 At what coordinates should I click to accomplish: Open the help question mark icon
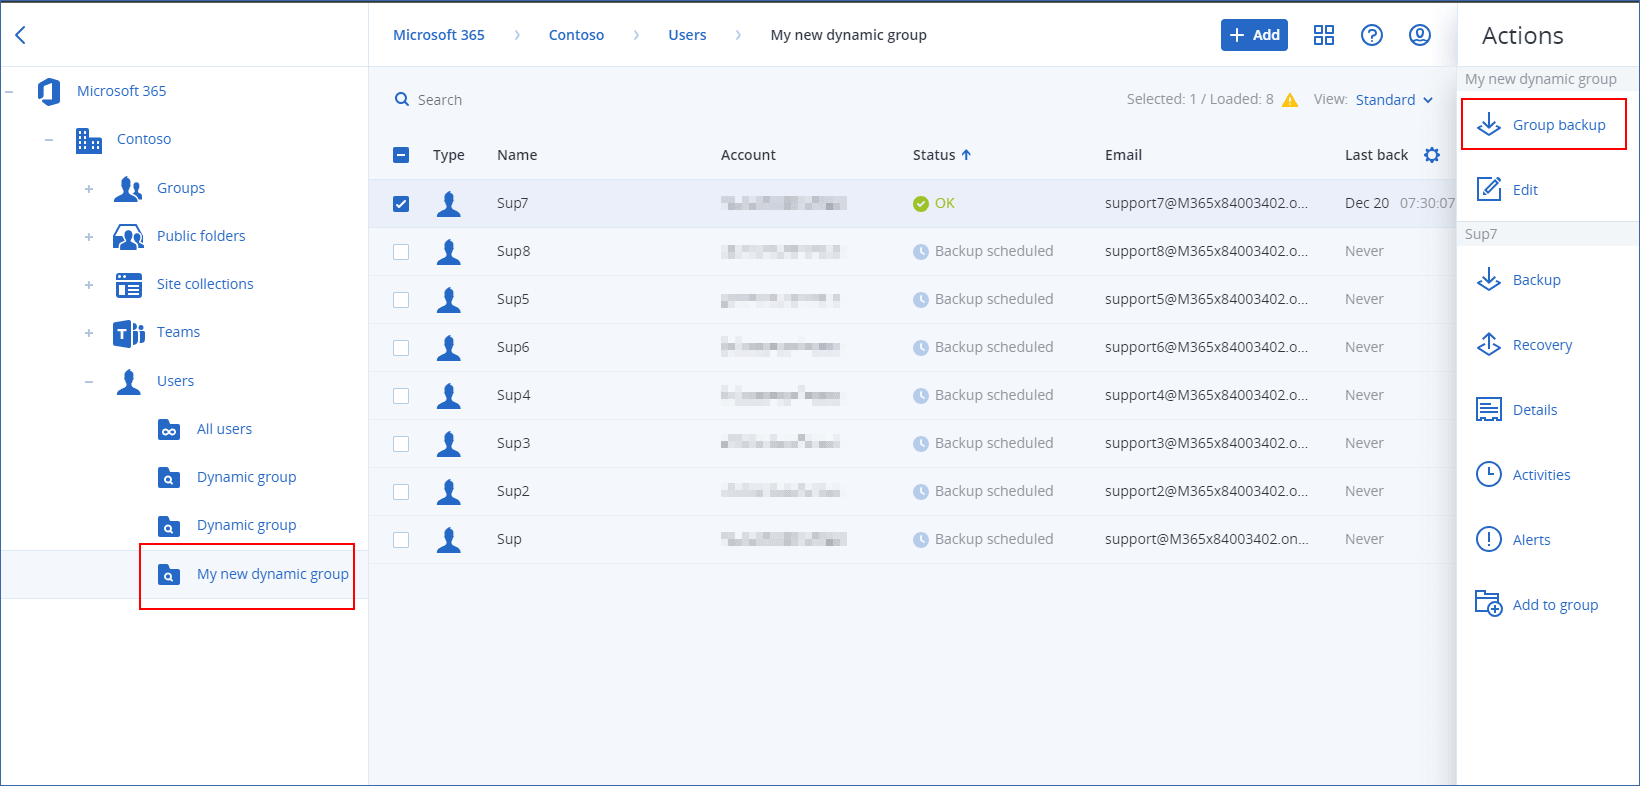click(x=1372, y=35)
